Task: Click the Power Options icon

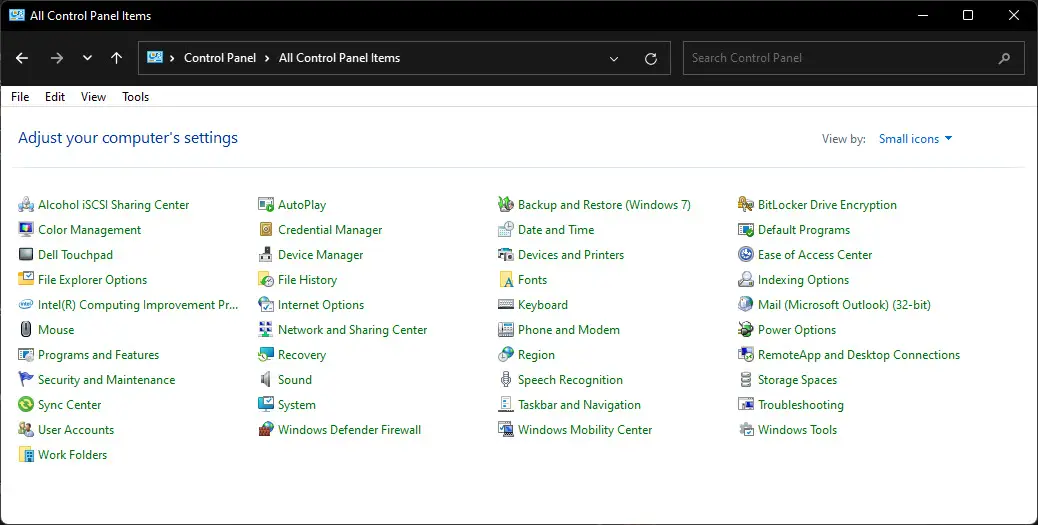Action: click(745, 330)
